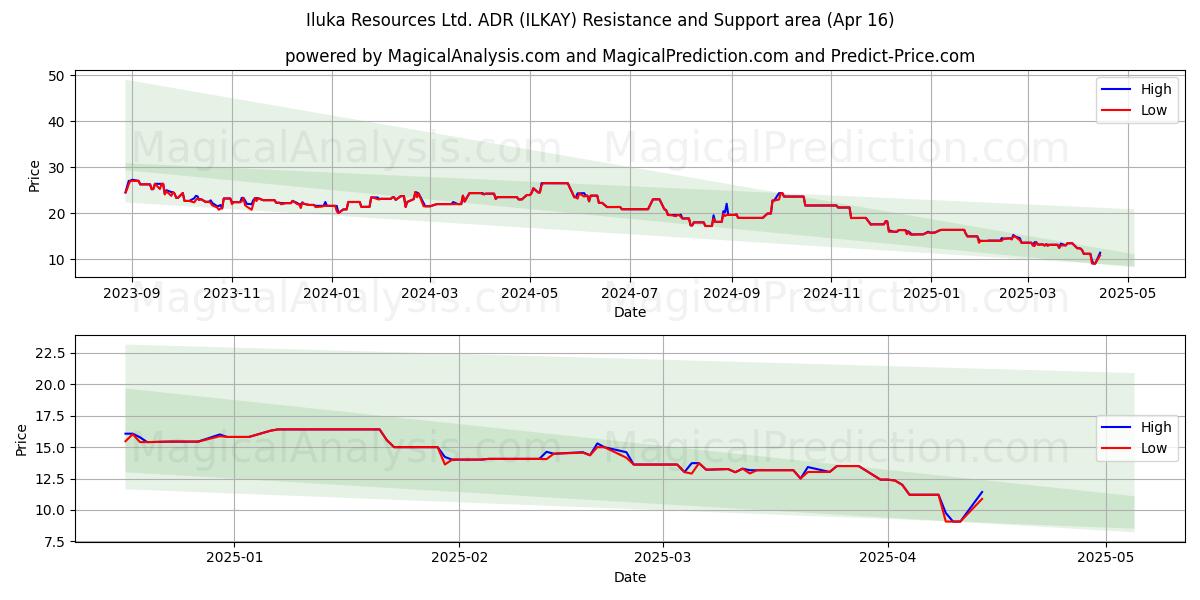Click the 'Date' x-axis label under the upper chart
The width and height of the screenshot is (1200, 600).
point(630,312)
